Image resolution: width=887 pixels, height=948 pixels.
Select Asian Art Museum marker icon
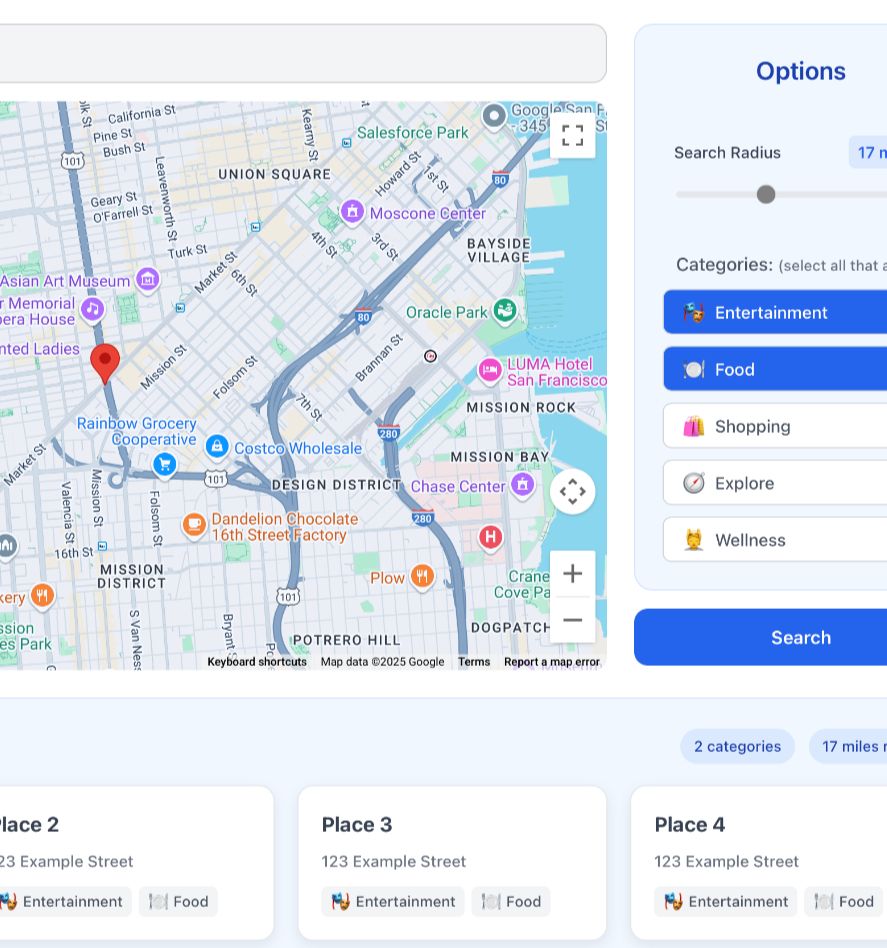pos(148,280)
